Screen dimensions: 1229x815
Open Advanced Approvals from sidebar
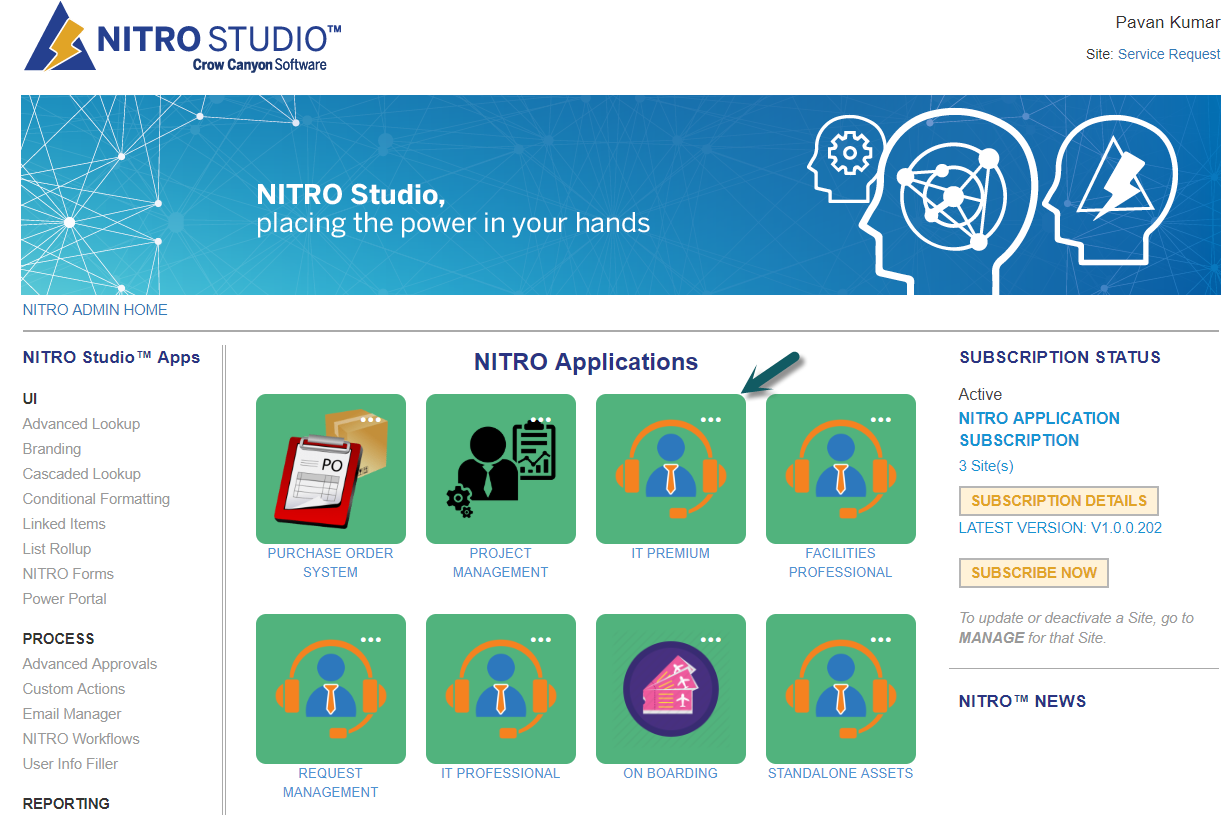[x=90, y=664]
